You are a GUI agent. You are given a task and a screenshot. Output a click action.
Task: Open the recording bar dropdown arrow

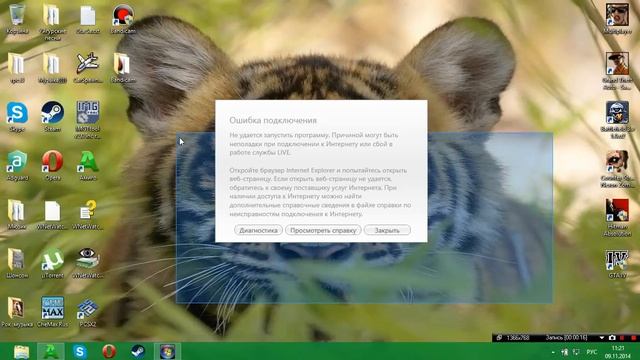point(602,338)
